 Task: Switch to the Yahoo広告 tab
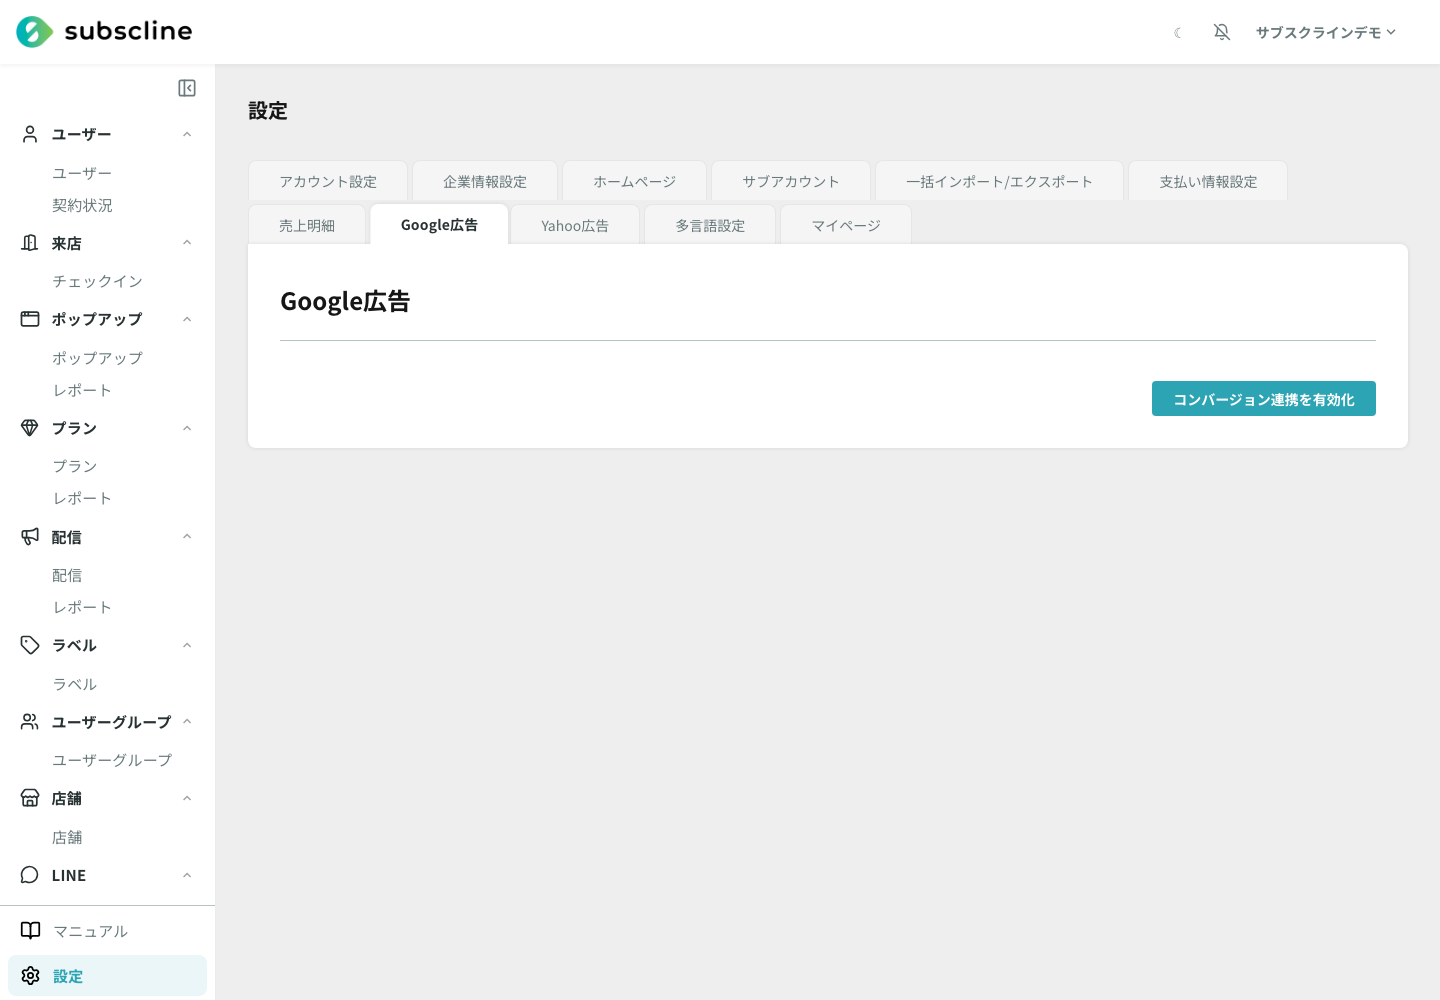(x=575, y=225)
